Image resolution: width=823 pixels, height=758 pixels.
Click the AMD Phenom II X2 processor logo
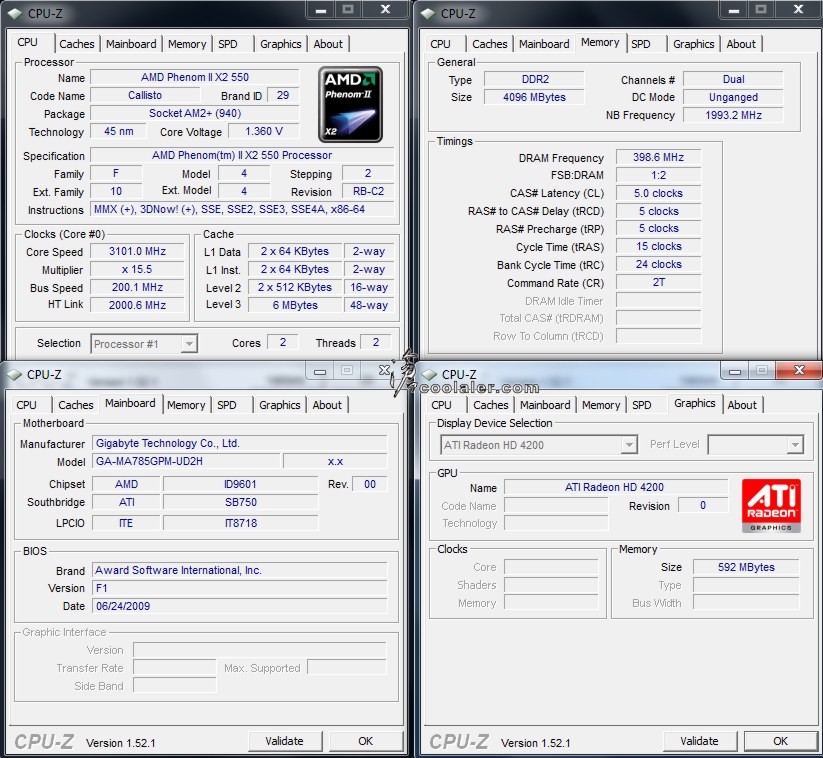pyautogui.click(x=350, y=104)
